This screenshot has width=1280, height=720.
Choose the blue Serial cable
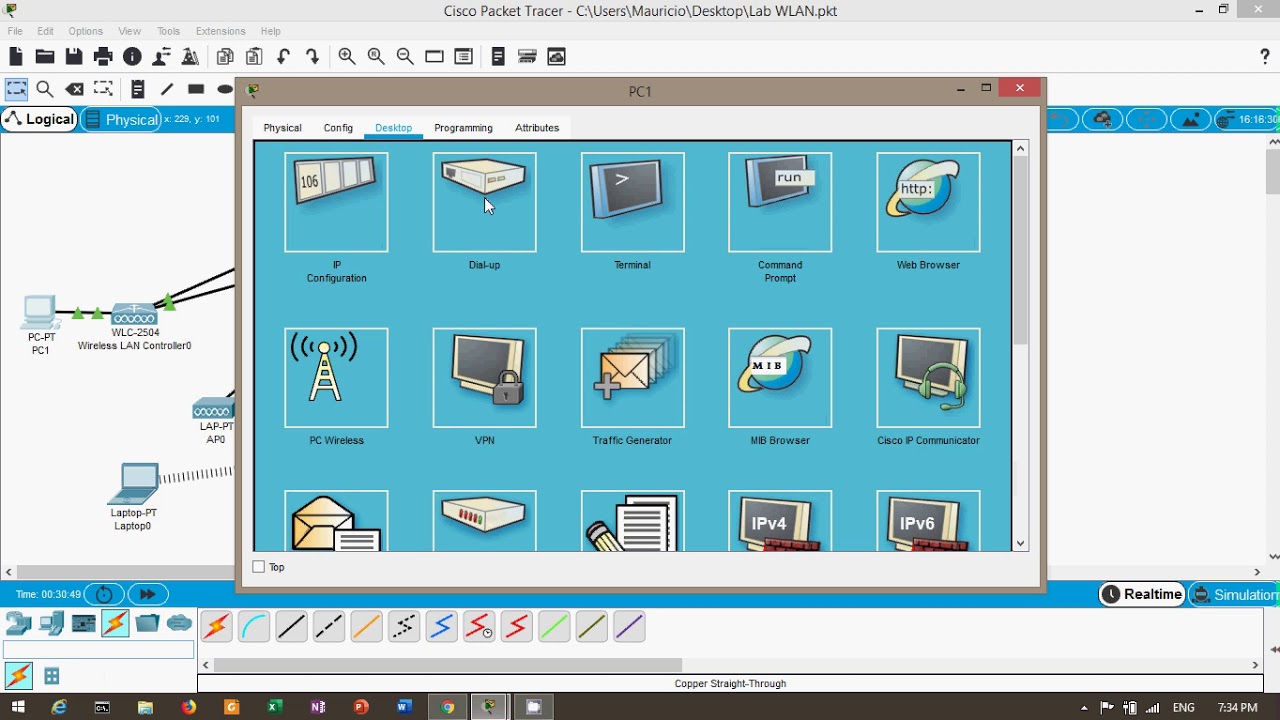click(x=441, y=627)
